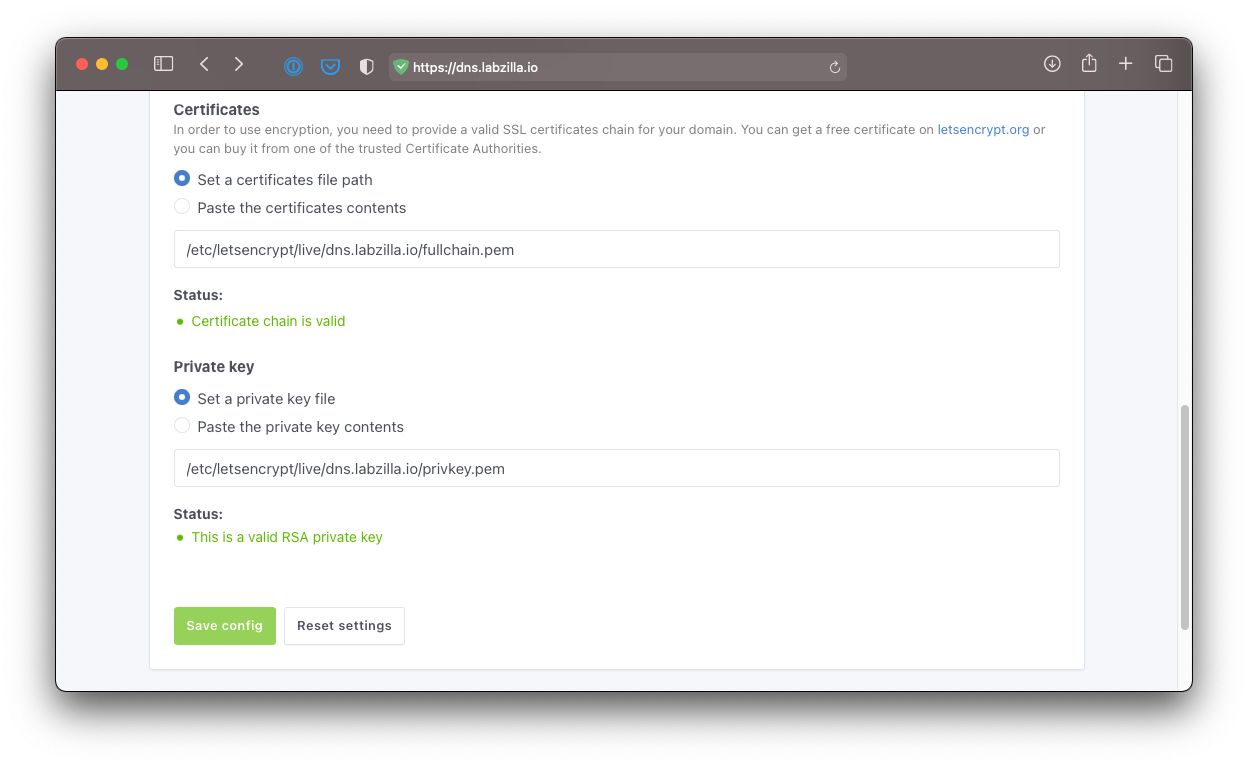Select 'Set a certificates file path' option
The image size is (1248, 765).
pyautogui.click(x=182, y=179)
